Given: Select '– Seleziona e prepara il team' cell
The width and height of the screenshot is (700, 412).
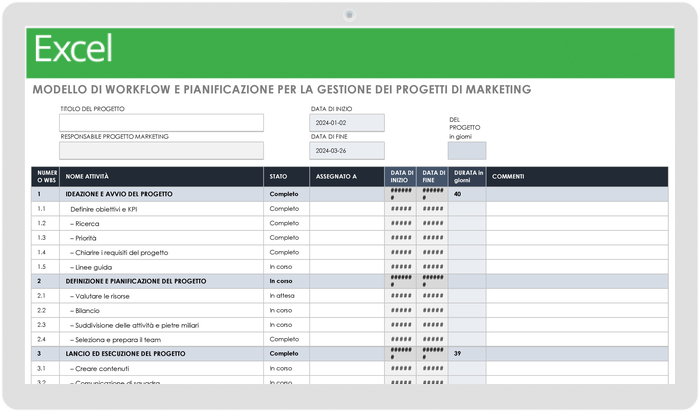Looking at the screenshot, I should coord(161,340).
